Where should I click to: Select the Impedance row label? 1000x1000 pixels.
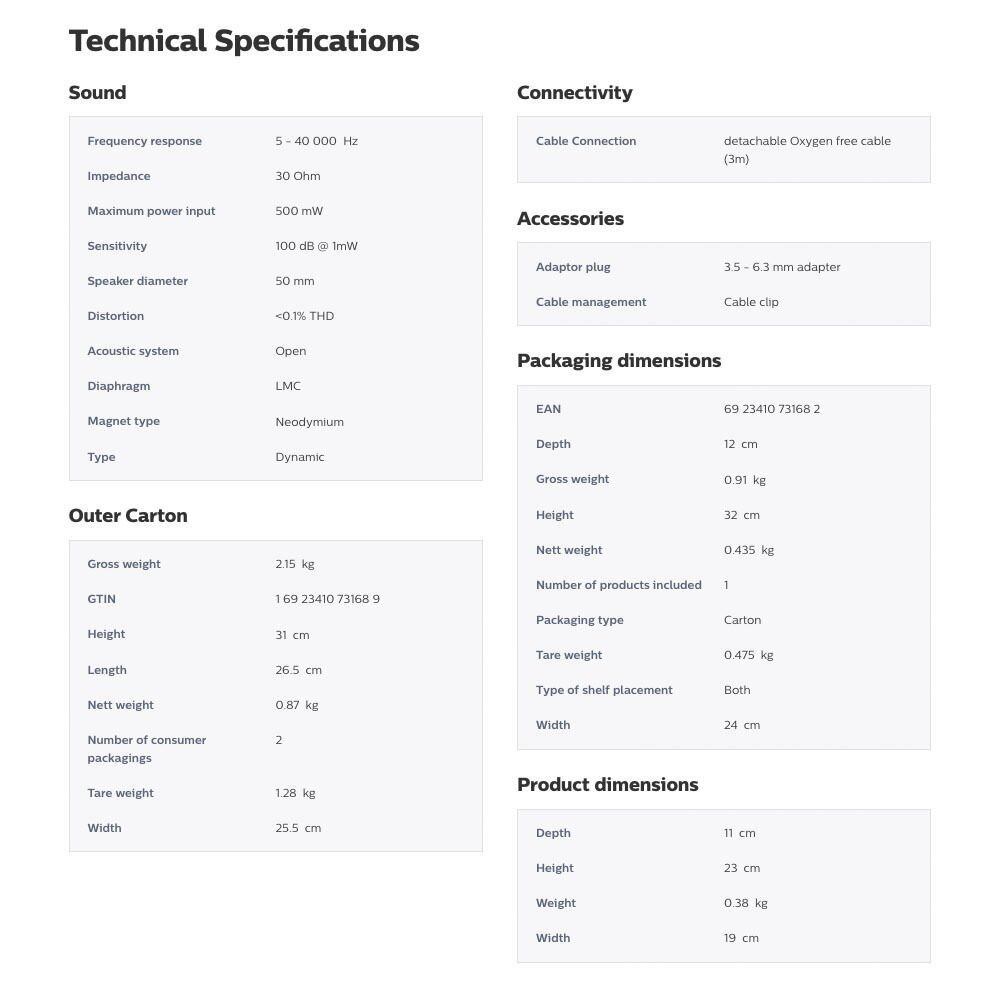(119, 176)
